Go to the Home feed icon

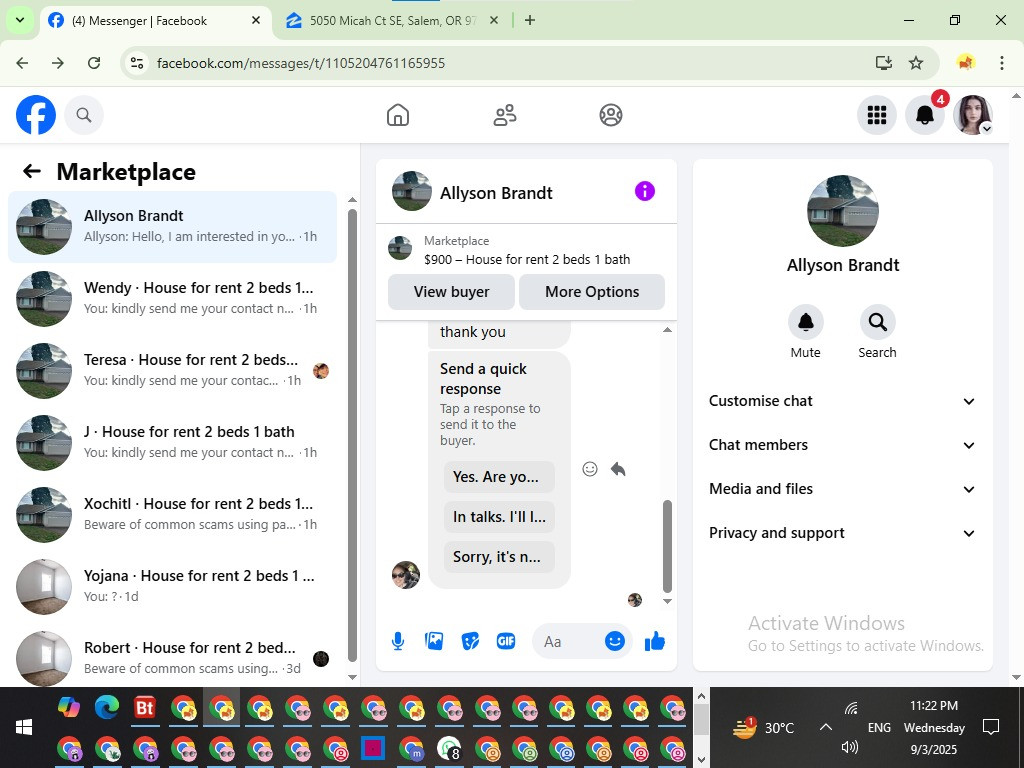click(398, 115)
